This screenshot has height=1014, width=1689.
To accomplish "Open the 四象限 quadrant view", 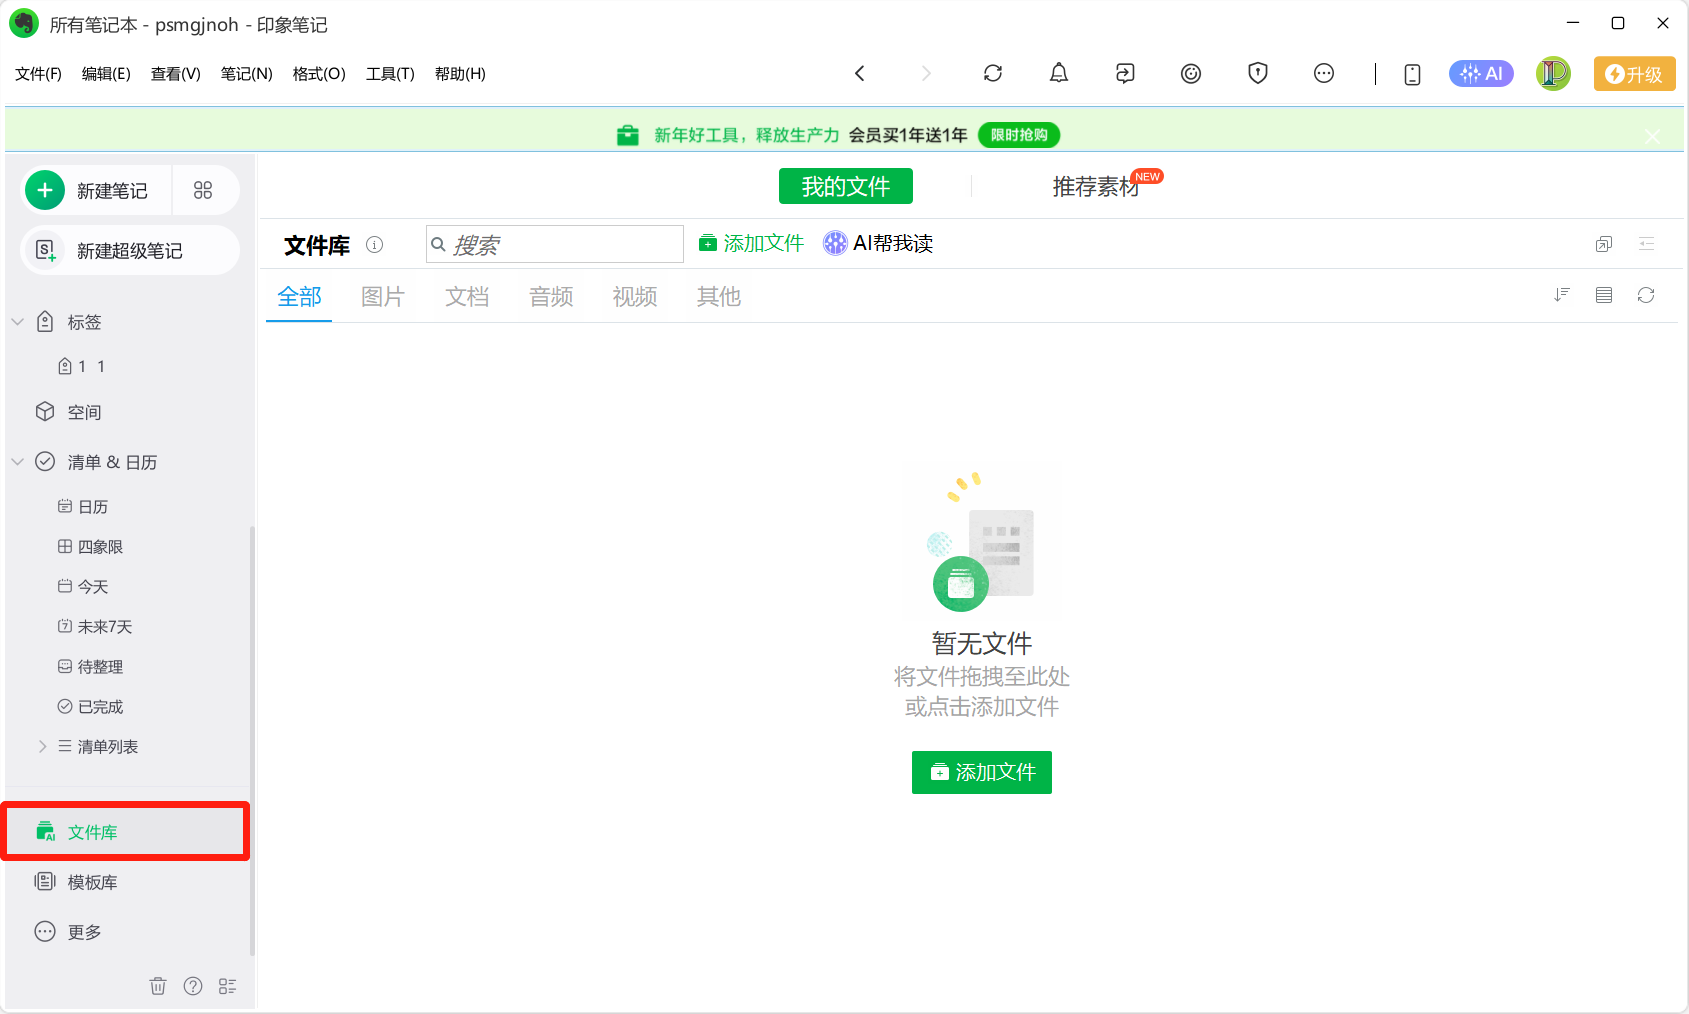I will click(x=100, y=547).
